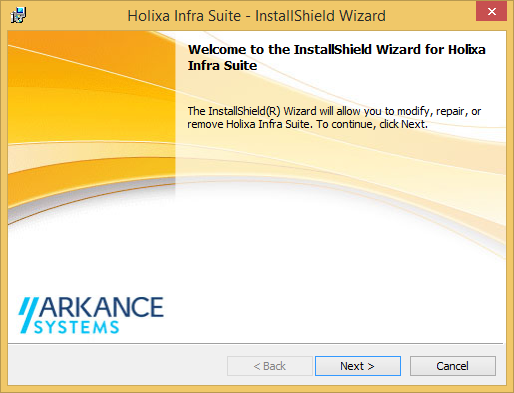Click the Next button to continue

point(358,366)
